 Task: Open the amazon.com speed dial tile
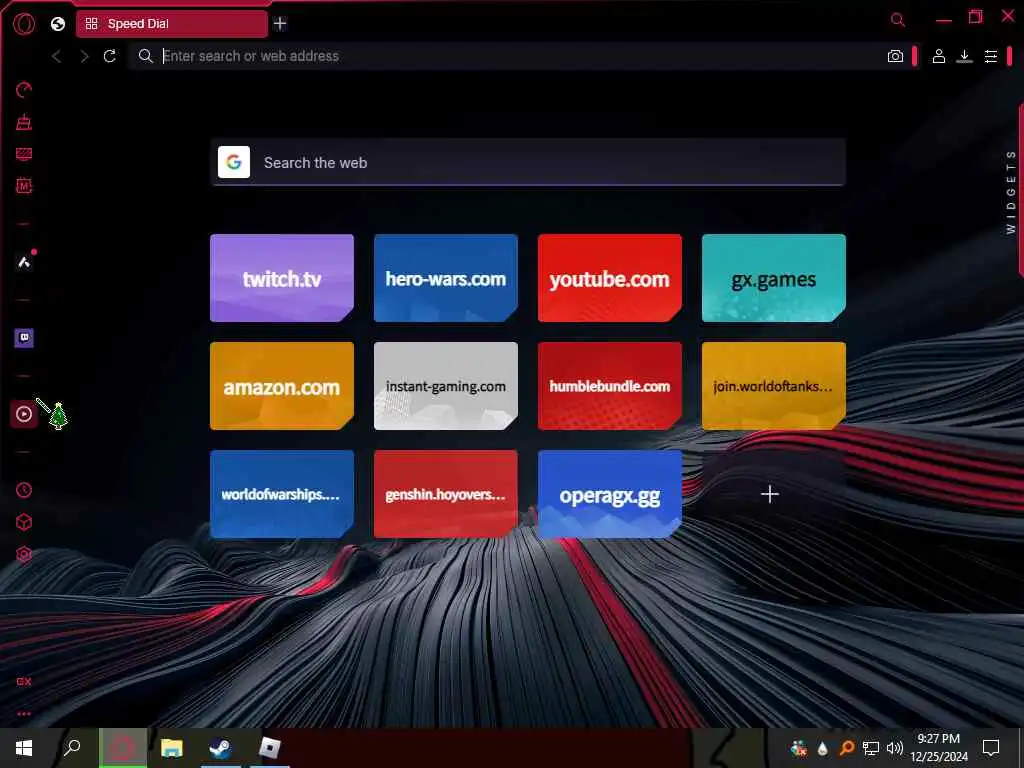(282, 386)
